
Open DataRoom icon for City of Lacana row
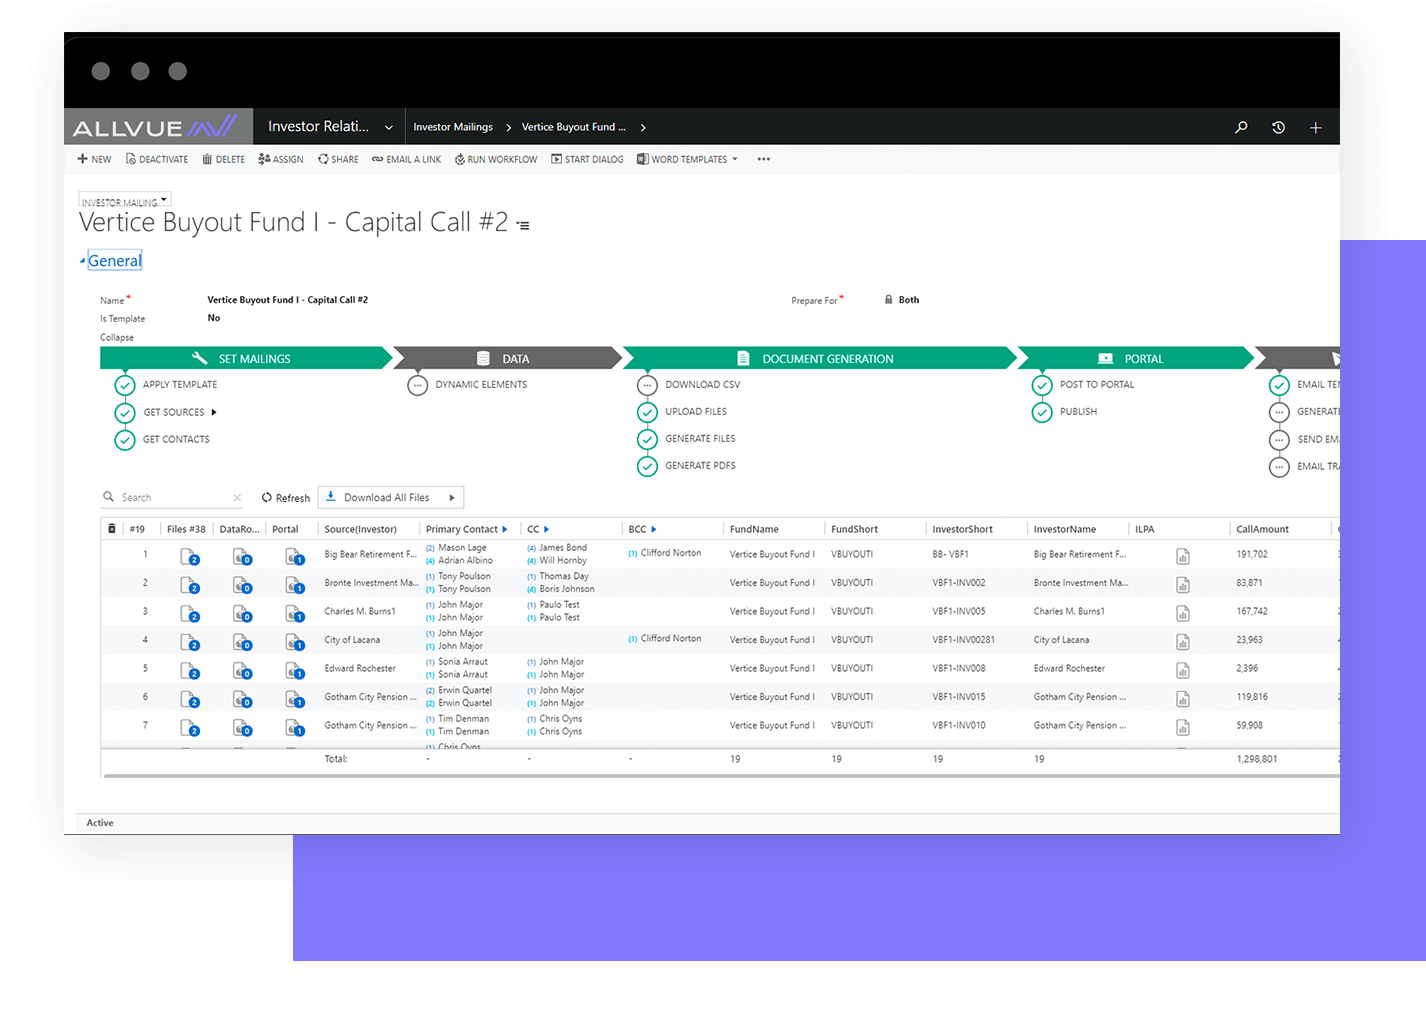(x=242, y=642)
